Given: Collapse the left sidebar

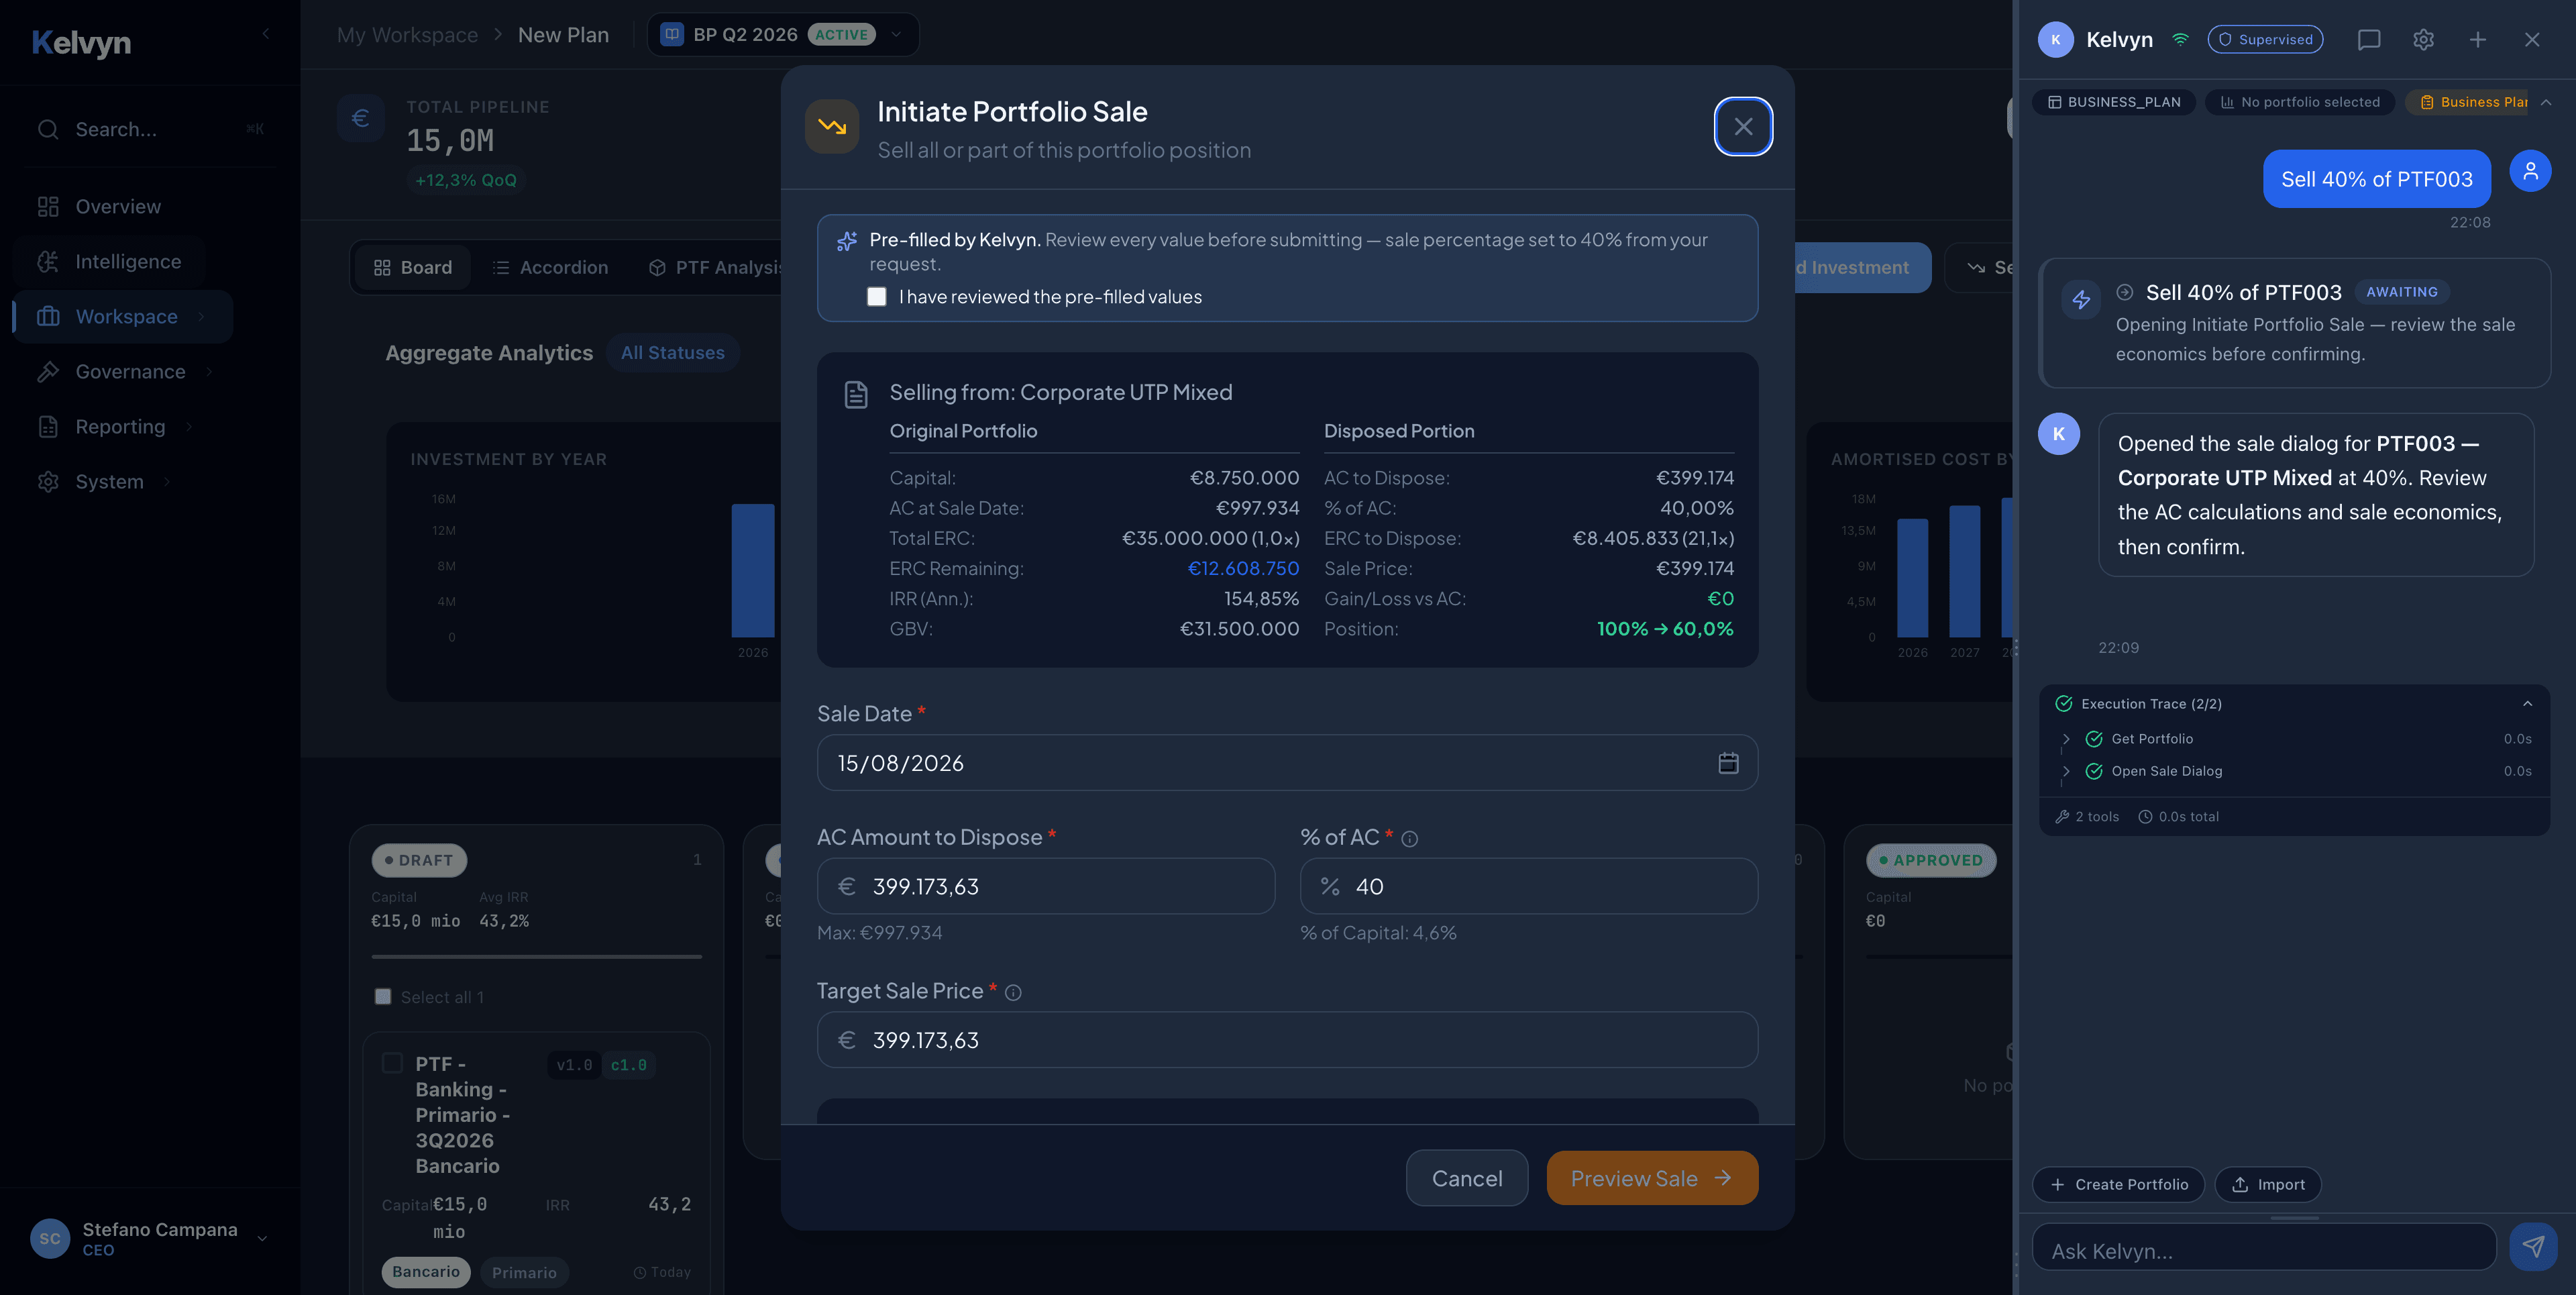Looking at the screenshot, I should pos(266,34).
